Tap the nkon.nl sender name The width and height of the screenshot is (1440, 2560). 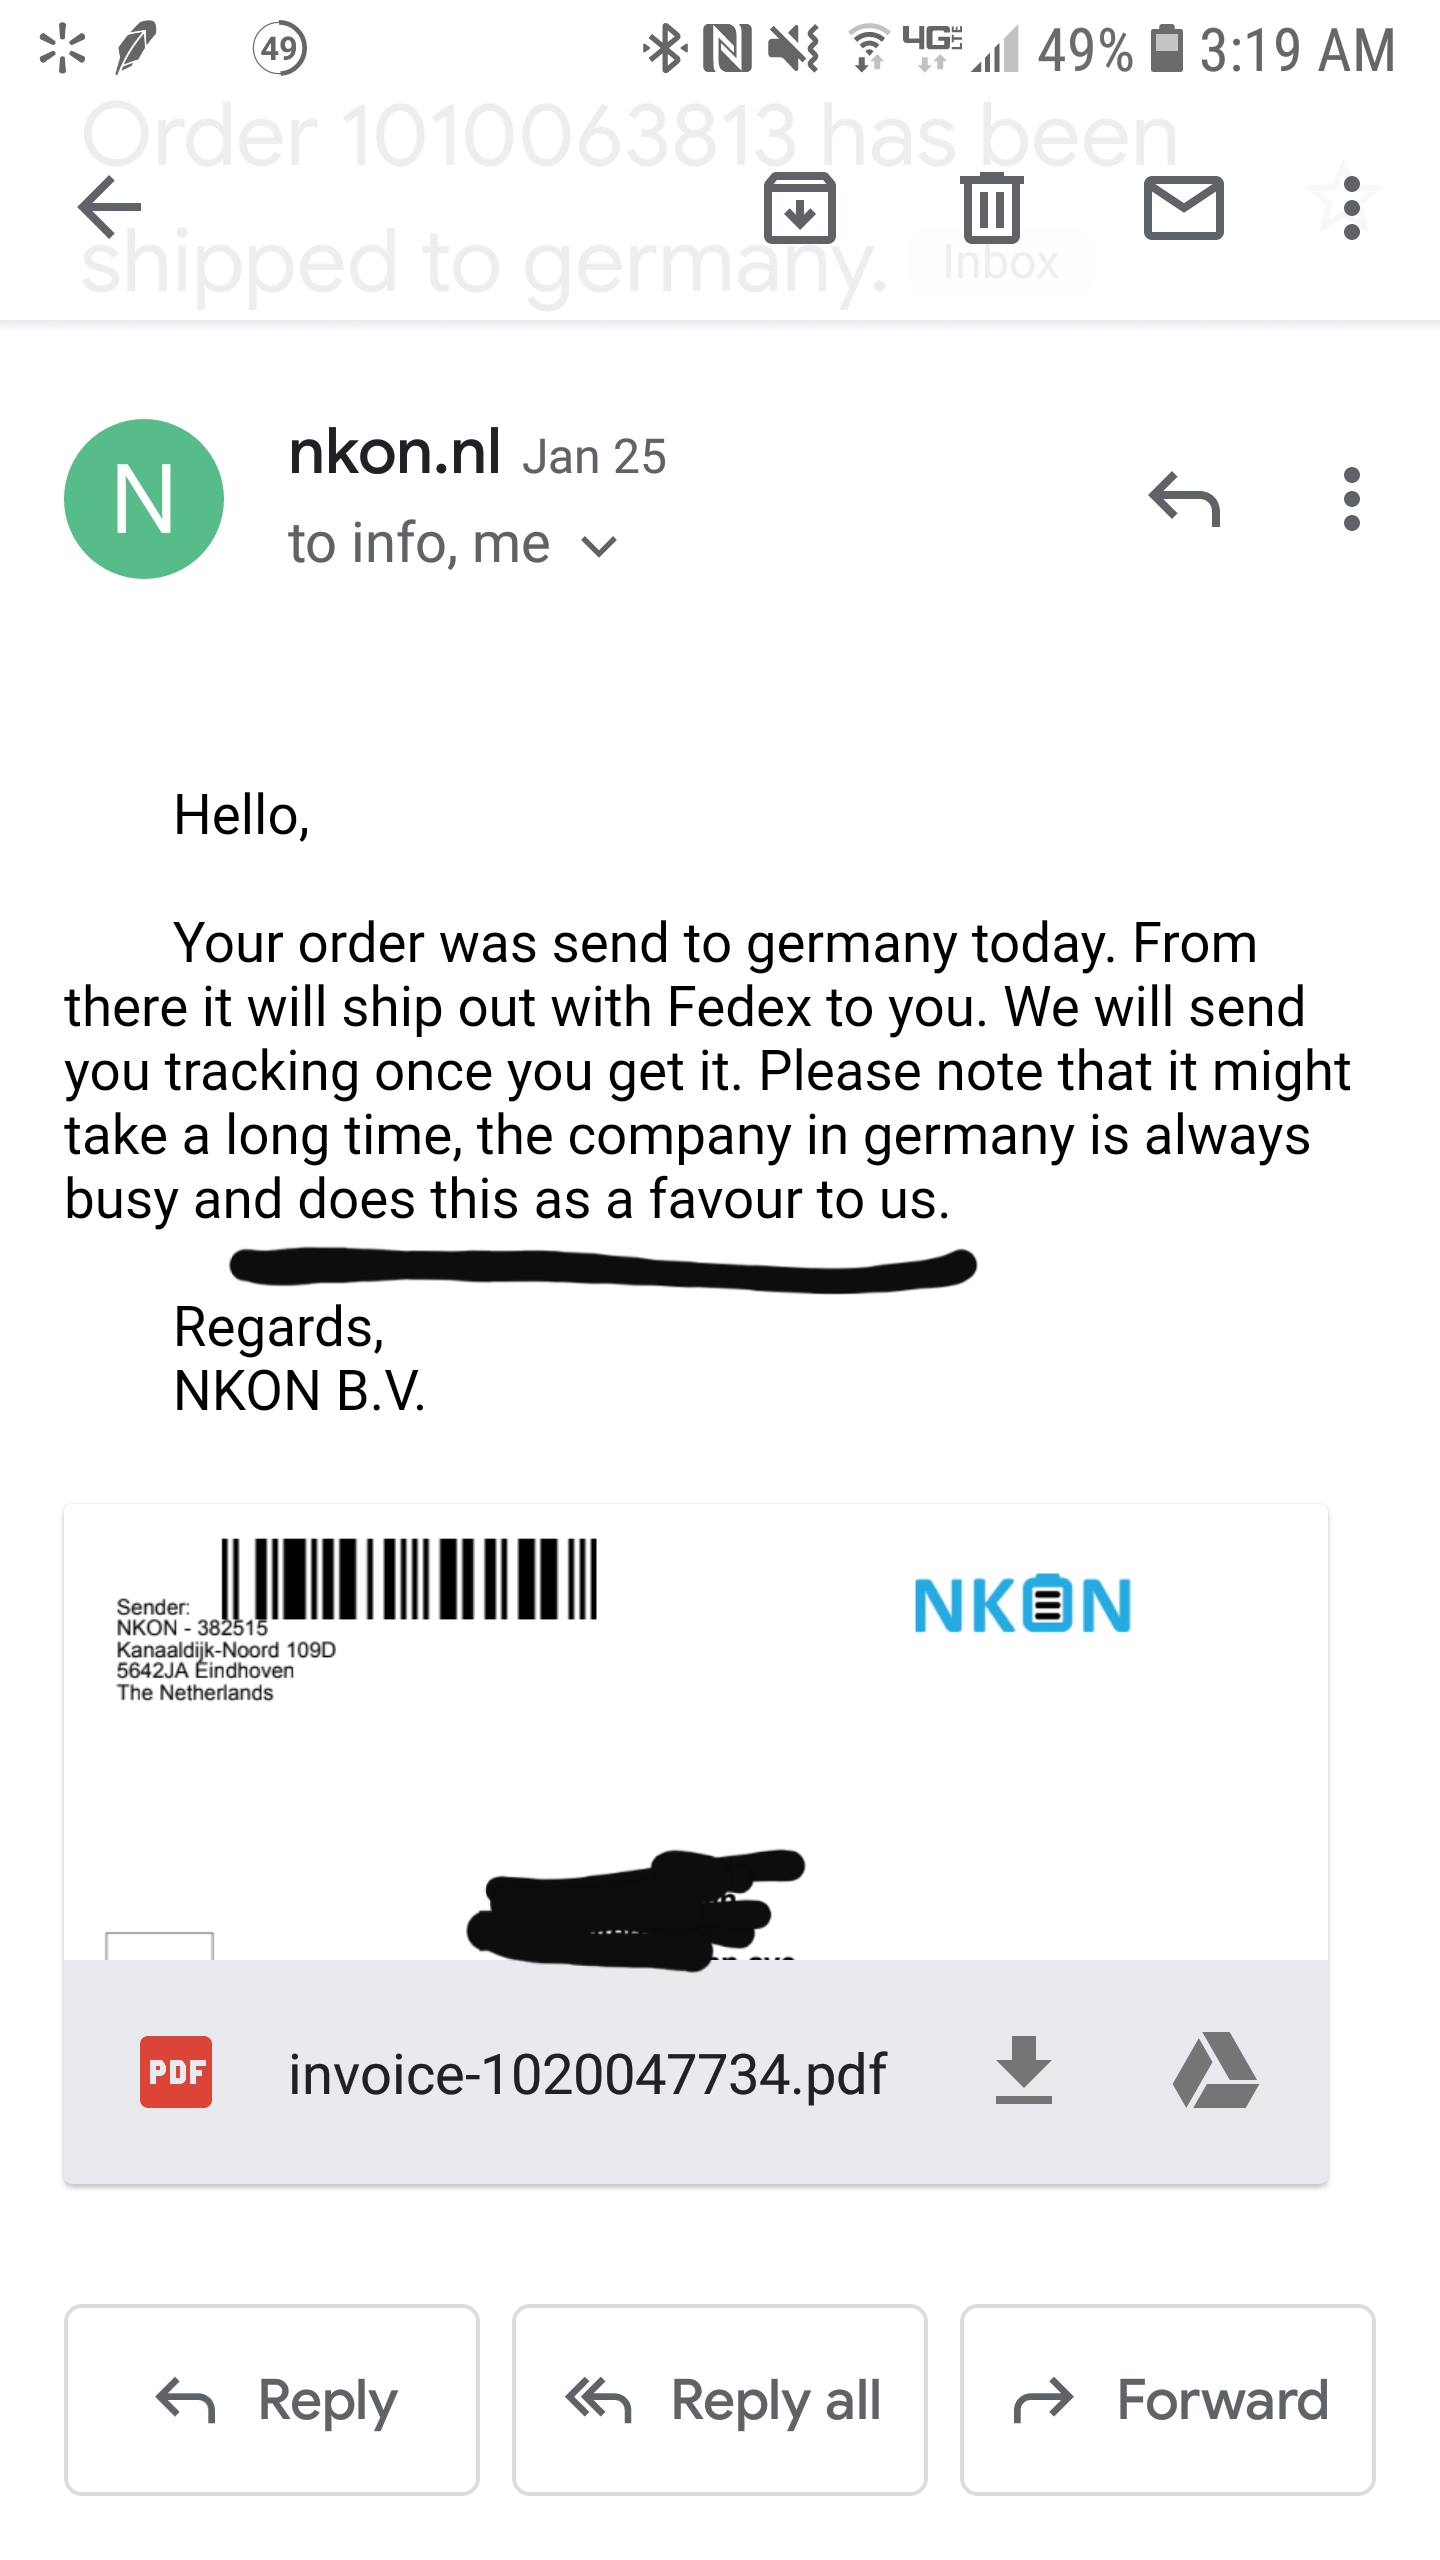point(395,452)
